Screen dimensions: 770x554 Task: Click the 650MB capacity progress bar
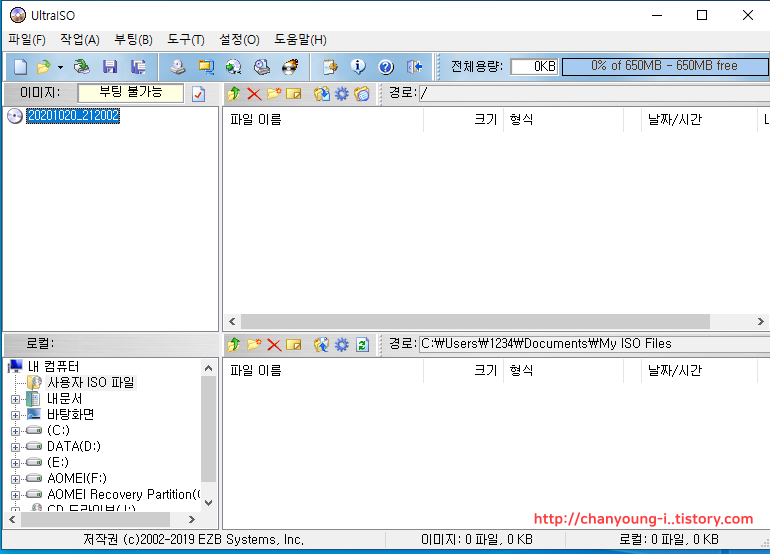click(664, 66)
